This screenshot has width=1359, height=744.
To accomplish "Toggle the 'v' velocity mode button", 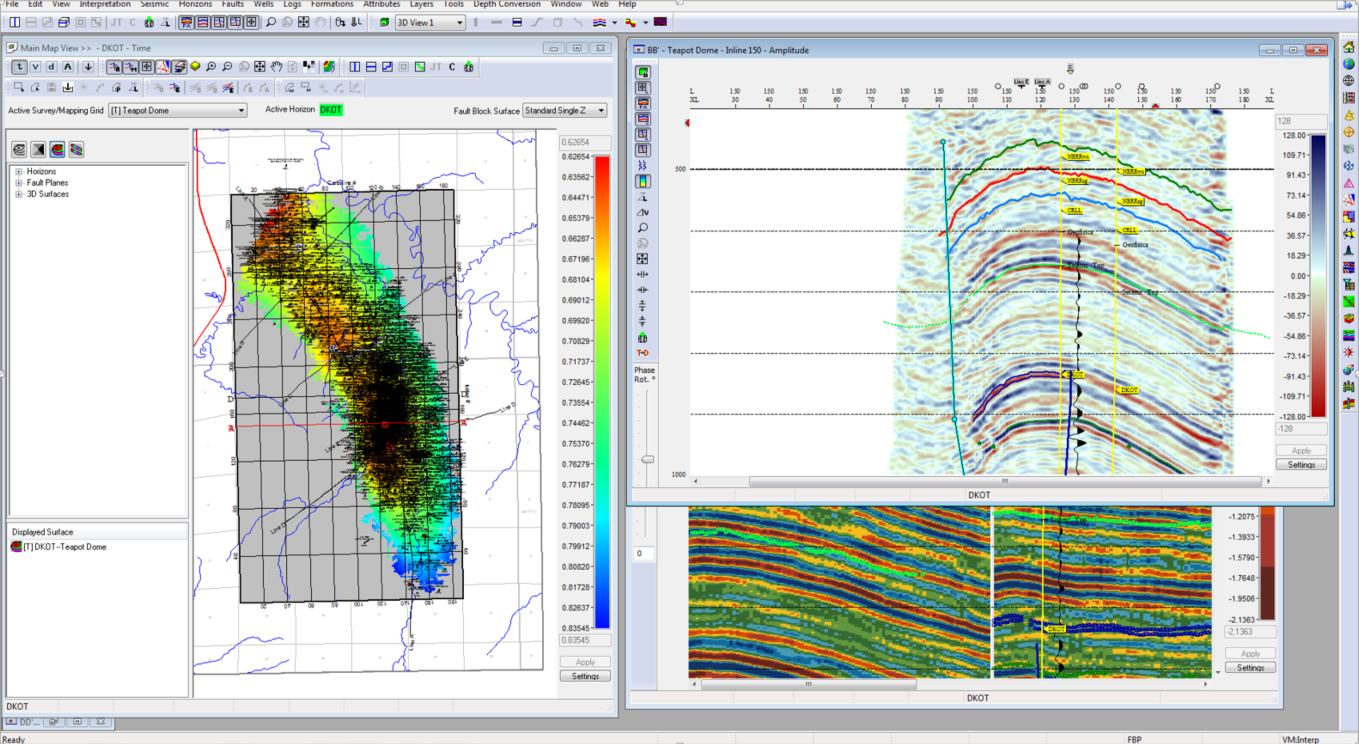I will pos(35,67).
